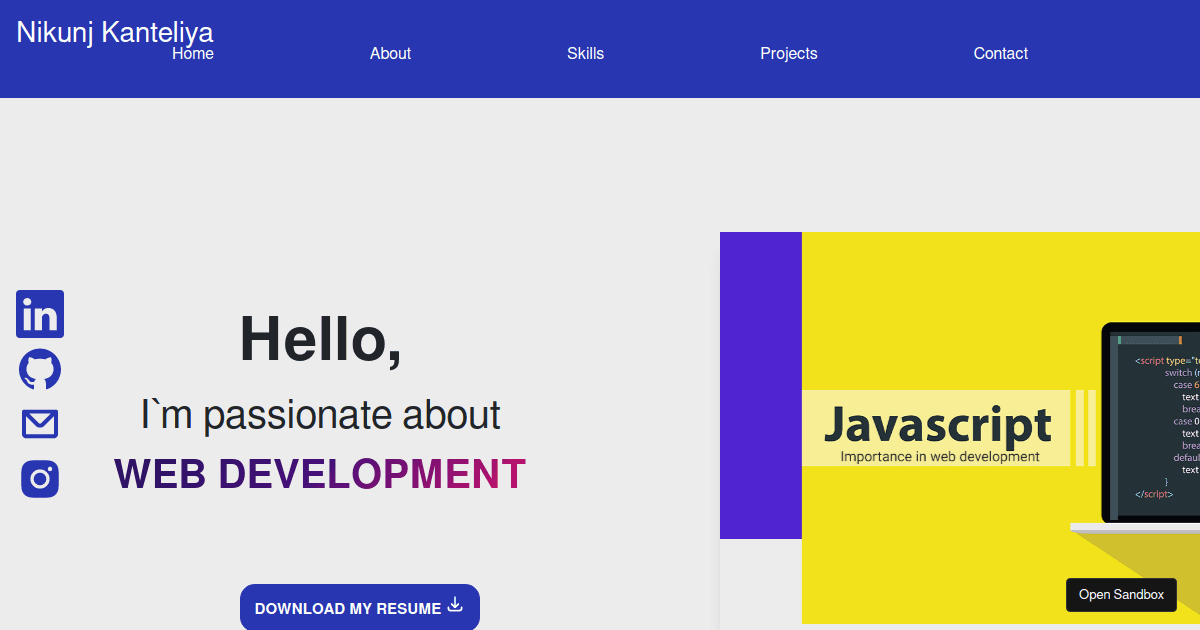Go to the Skills section
The image size is (1200, 630).
(x=585, y=53)
